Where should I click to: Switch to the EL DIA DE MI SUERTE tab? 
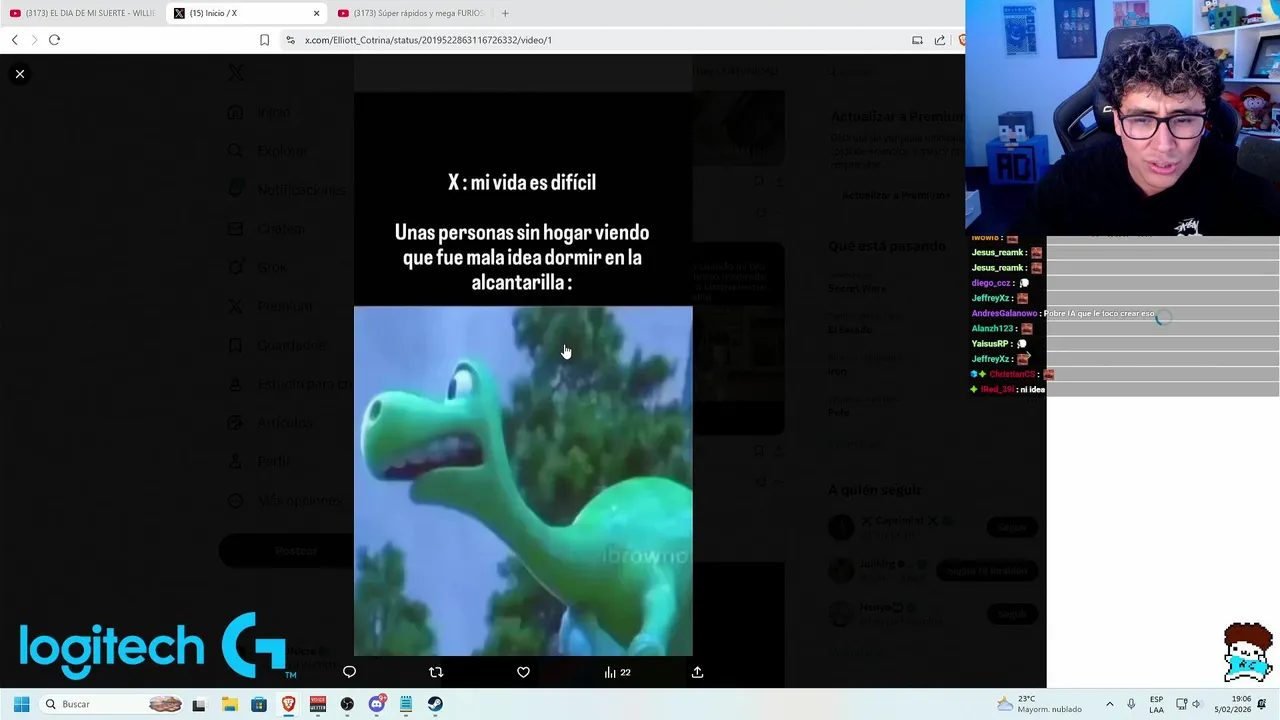[82, 13]
